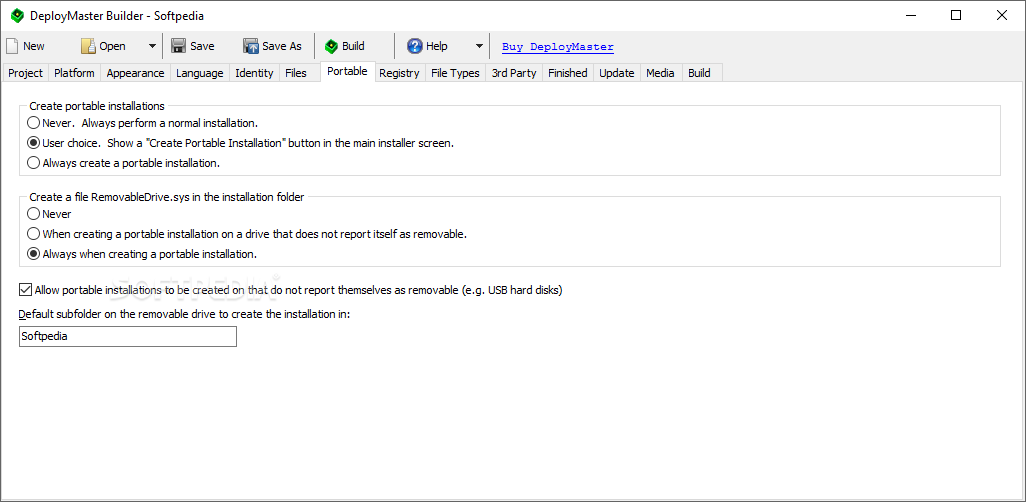This screenshot has height=502, width=1026.
Task: Click the Help toolbar label
Action: click(x=436, y=46)
